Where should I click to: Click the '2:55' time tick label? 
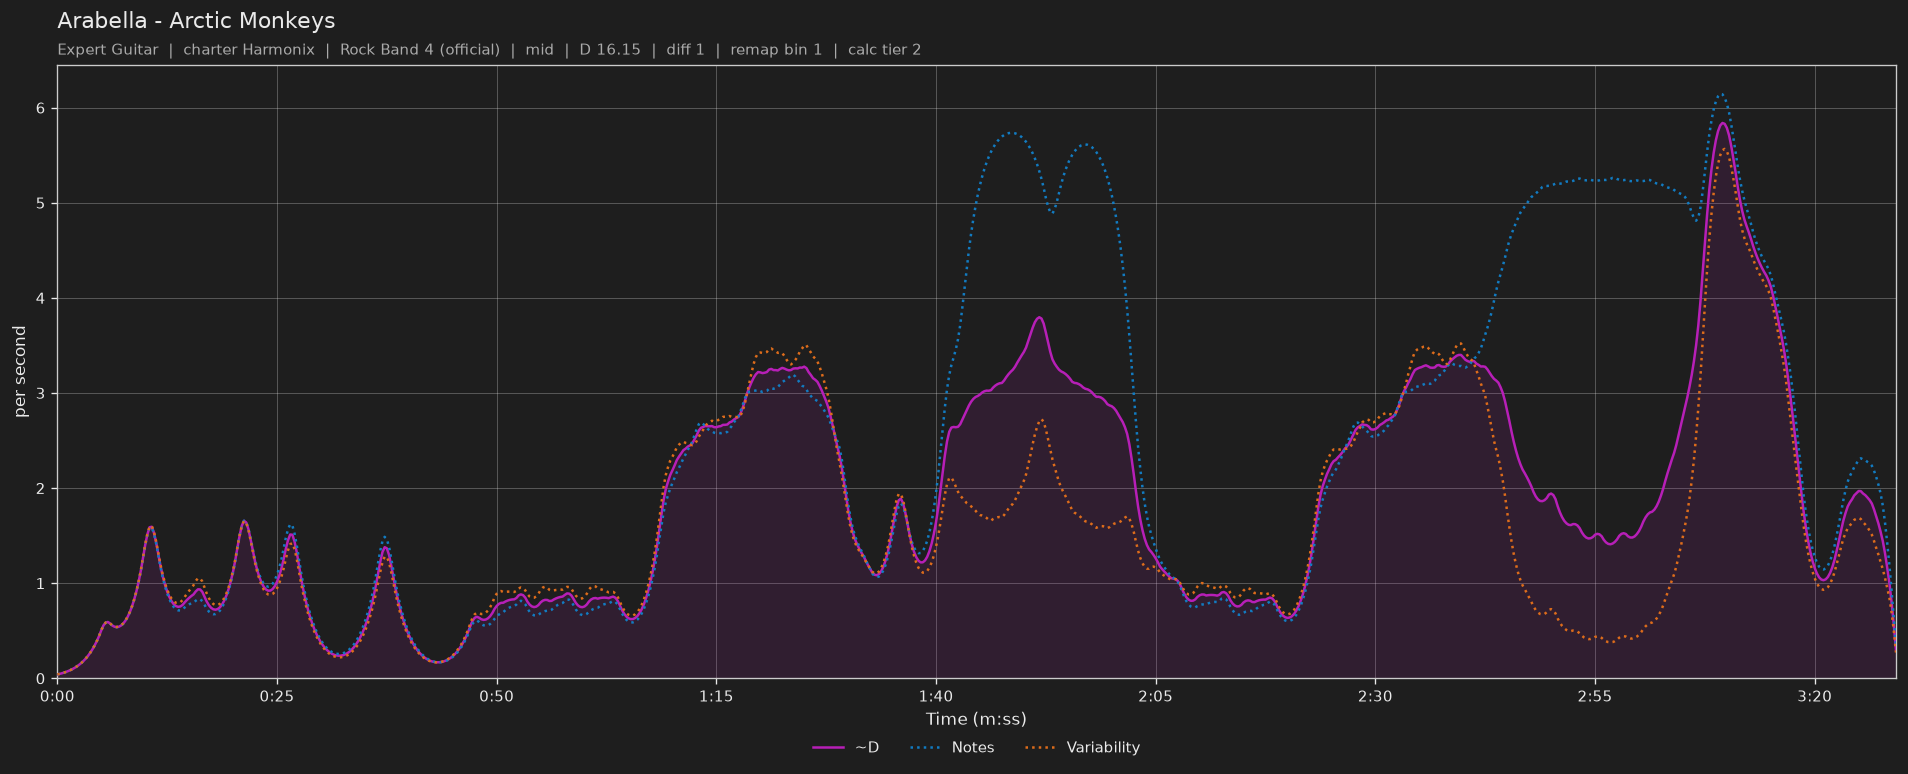click(1595, 696)
